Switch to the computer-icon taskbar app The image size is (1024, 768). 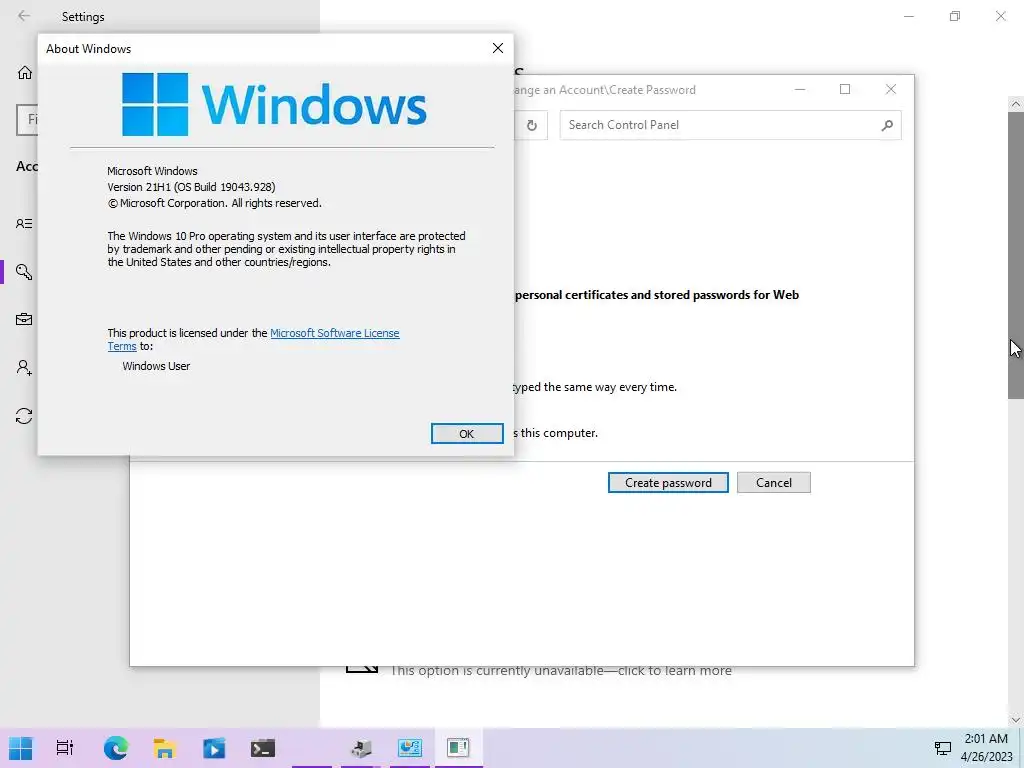coord(360,748)
